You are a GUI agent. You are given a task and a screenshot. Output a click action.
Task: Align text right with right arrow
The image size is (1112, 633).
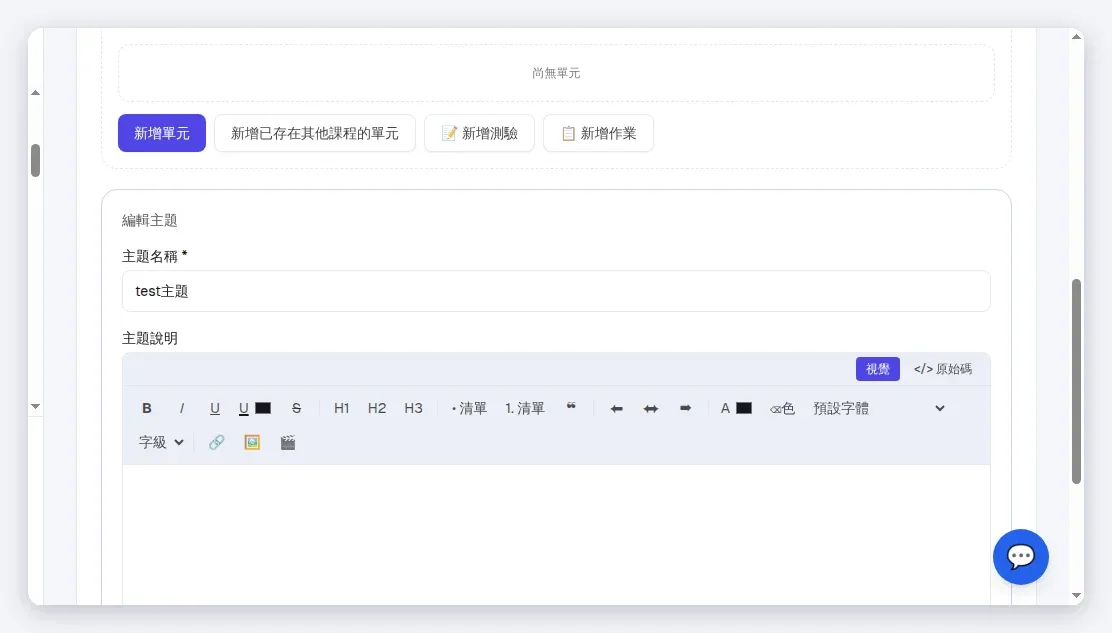(x=685, y=408)
